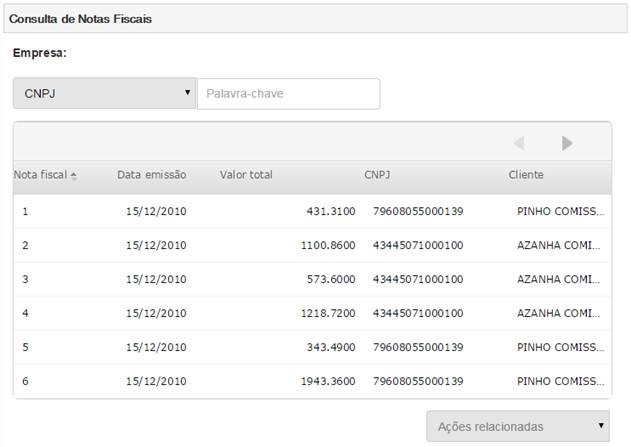Sort by Nota fiscal sort icon
Viewport: 631px width, 447px height.
[74, 176]
